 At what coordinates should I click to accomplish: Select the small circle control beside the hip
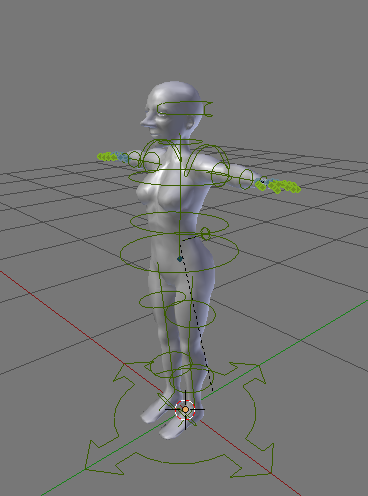pyautogui.click(x=205, y=234)
